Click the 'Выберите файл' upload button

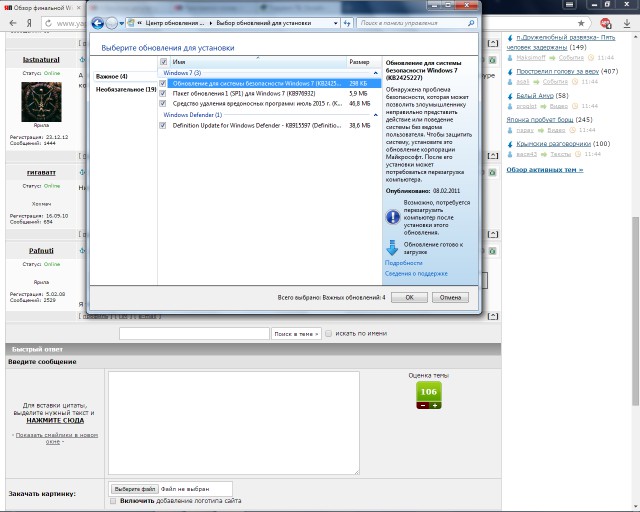[134, 489]
